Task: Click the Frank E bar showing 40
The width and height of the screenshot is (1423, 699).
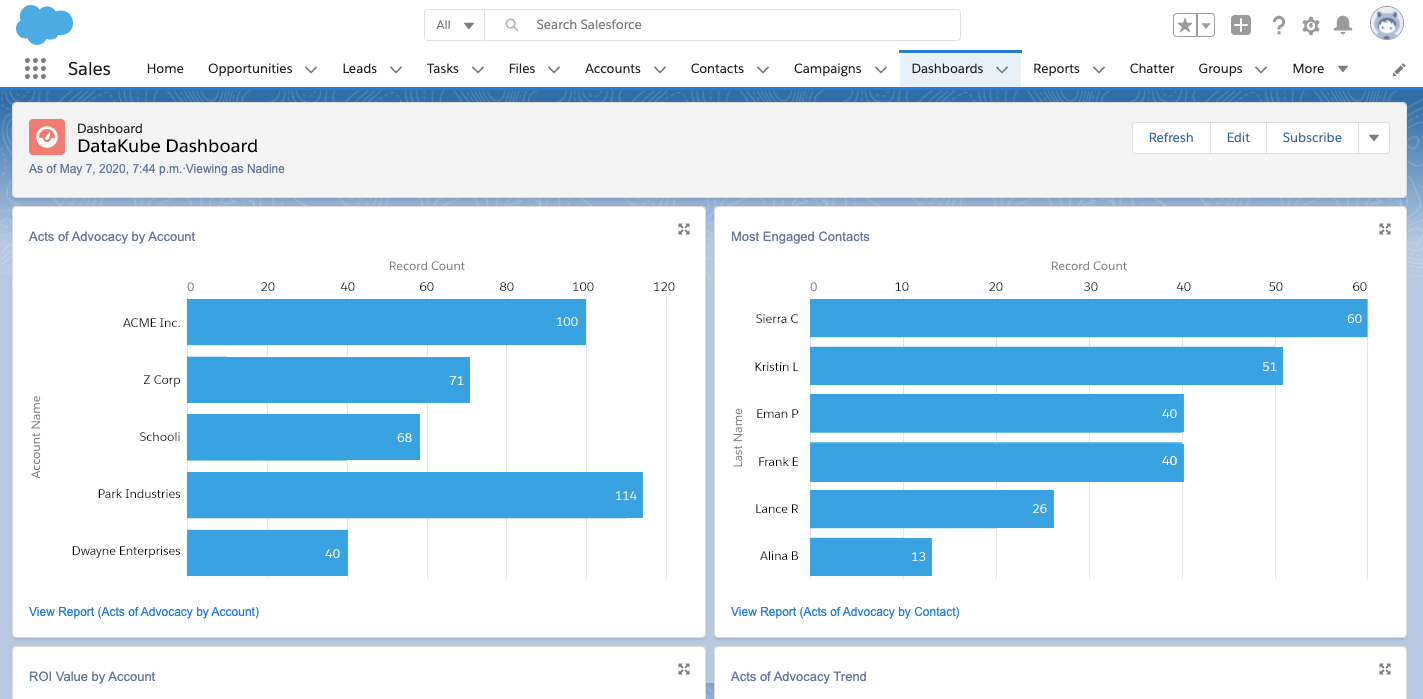Action: [997, 462]
